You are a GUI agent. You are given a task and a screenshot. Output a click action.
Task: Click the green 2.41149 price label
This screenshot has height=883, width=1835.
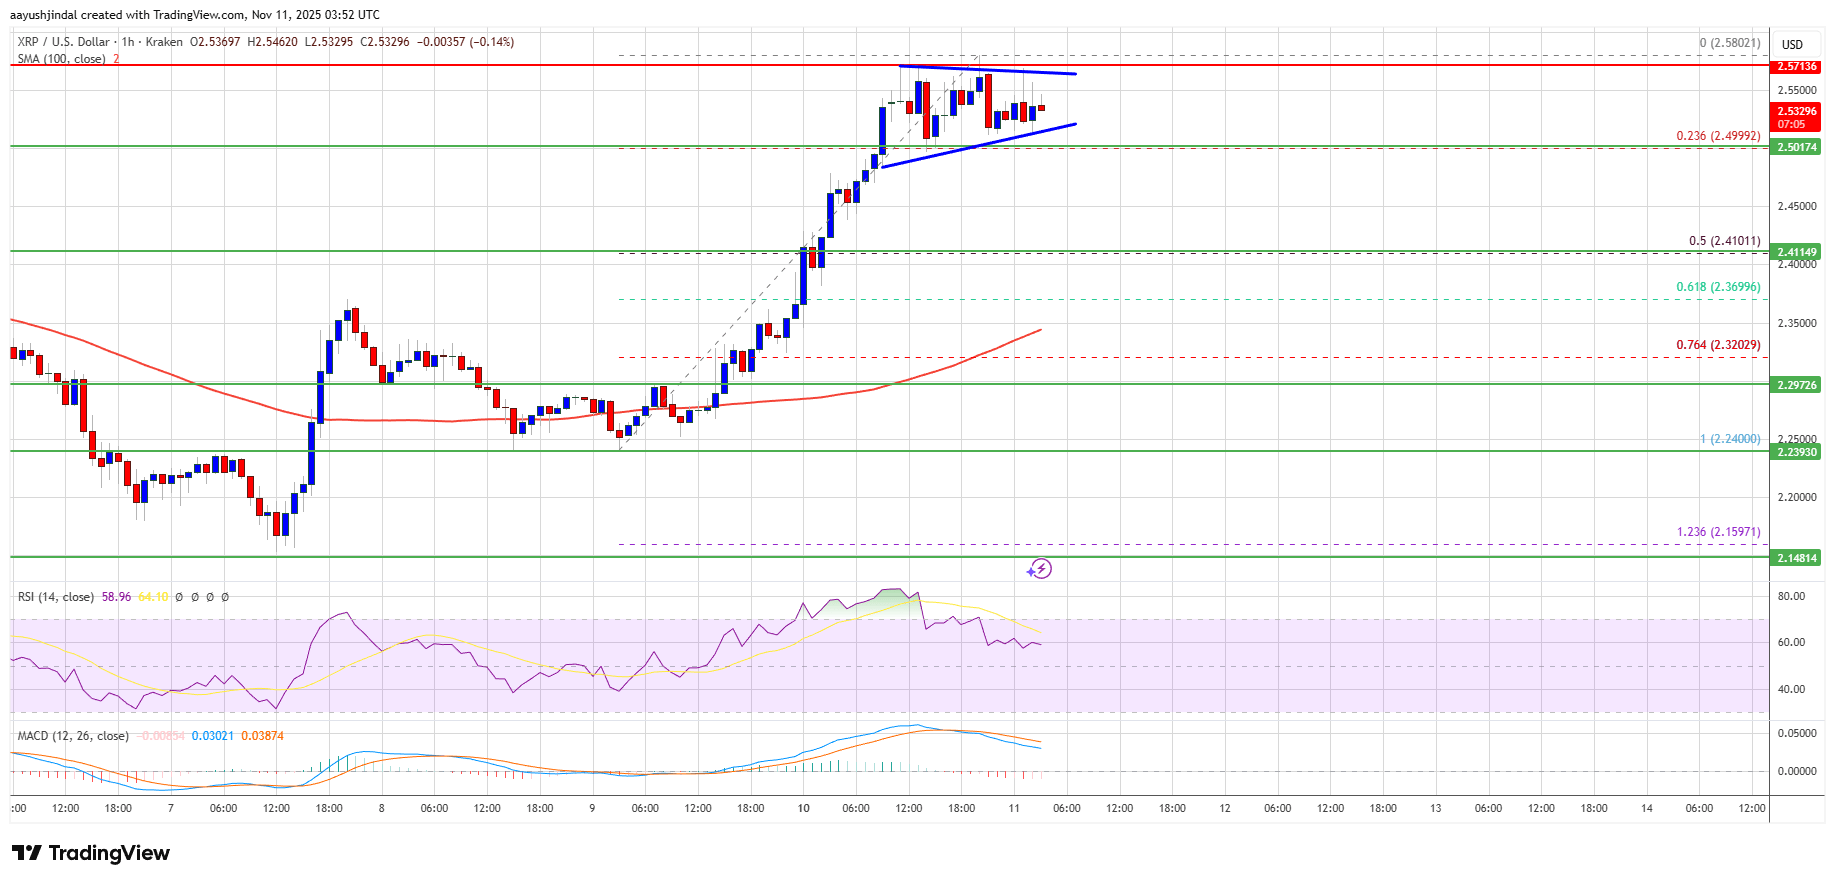coord(1796,252)
